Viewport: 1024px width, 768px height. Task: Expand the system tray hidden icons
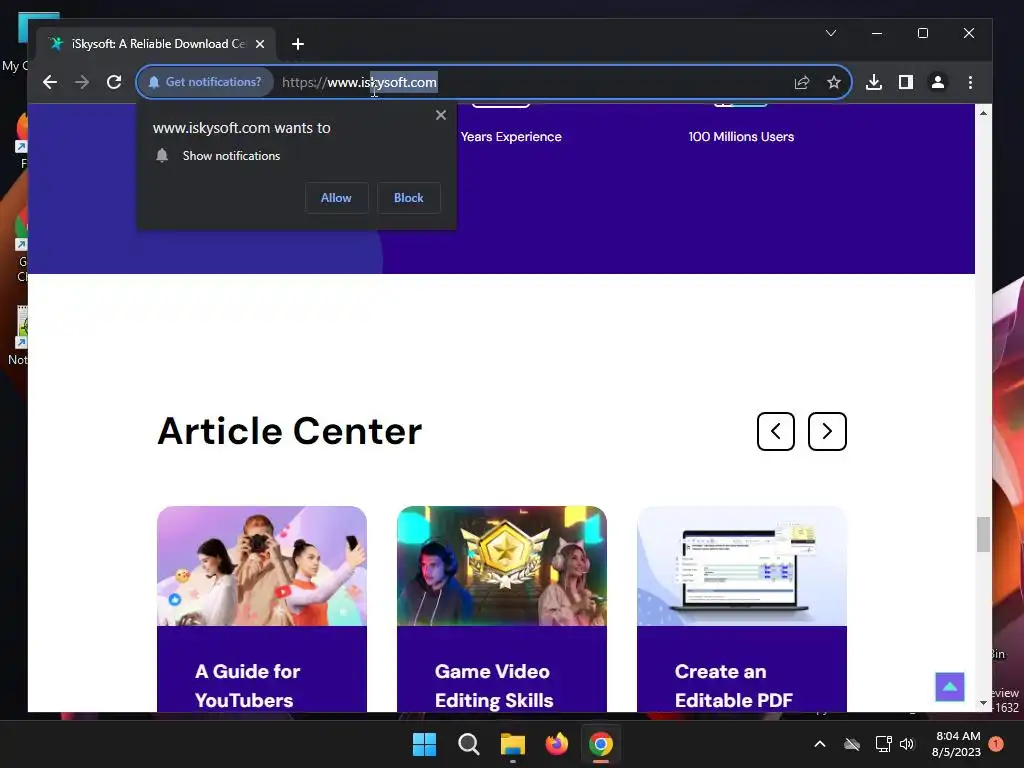click(820, 744)
